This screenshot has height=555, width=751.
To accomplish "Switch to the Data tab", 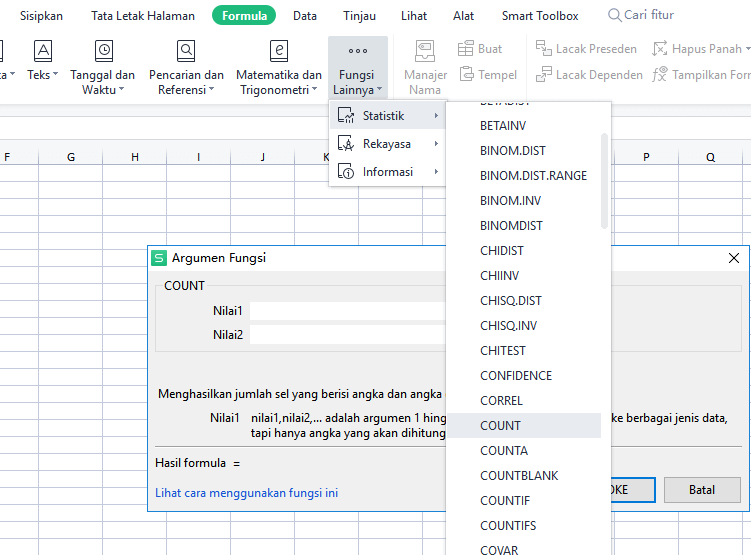I will point(305,16).
